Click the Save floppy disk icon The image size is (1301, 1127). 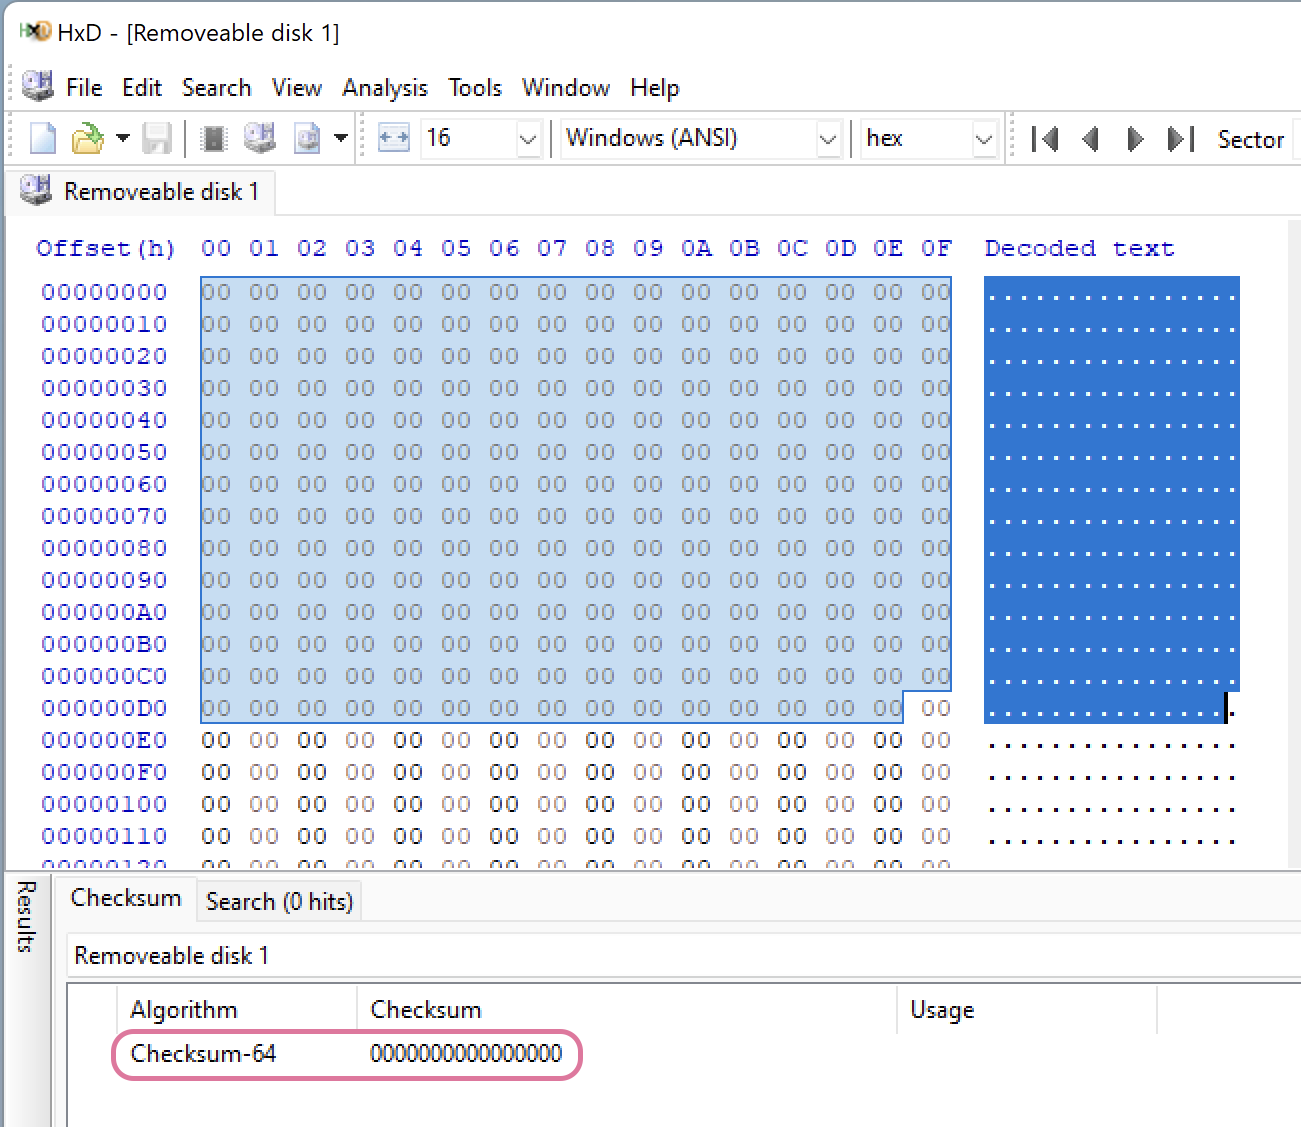point(157,138)
